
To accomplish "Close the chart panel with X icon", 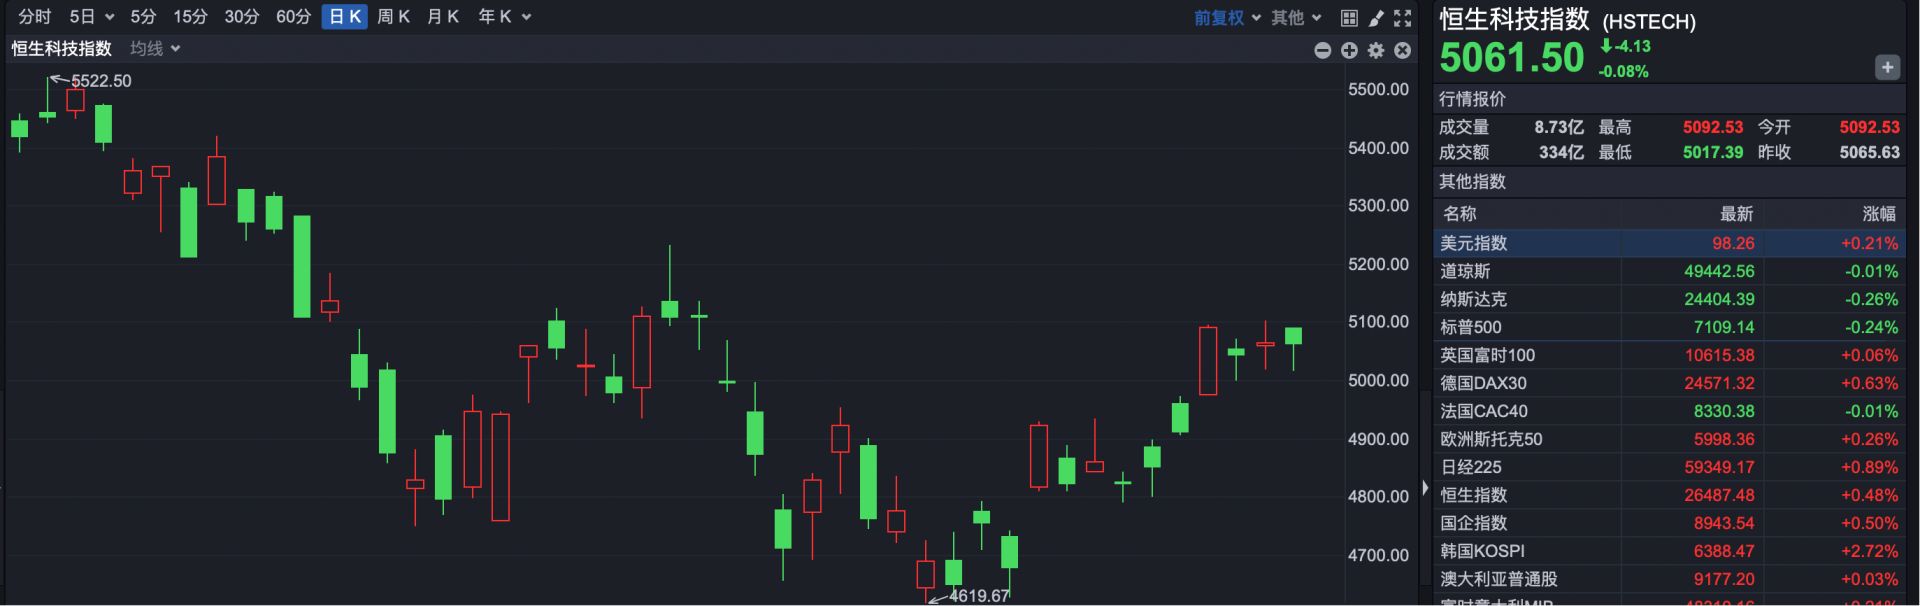I will (x=1402, y=50).
